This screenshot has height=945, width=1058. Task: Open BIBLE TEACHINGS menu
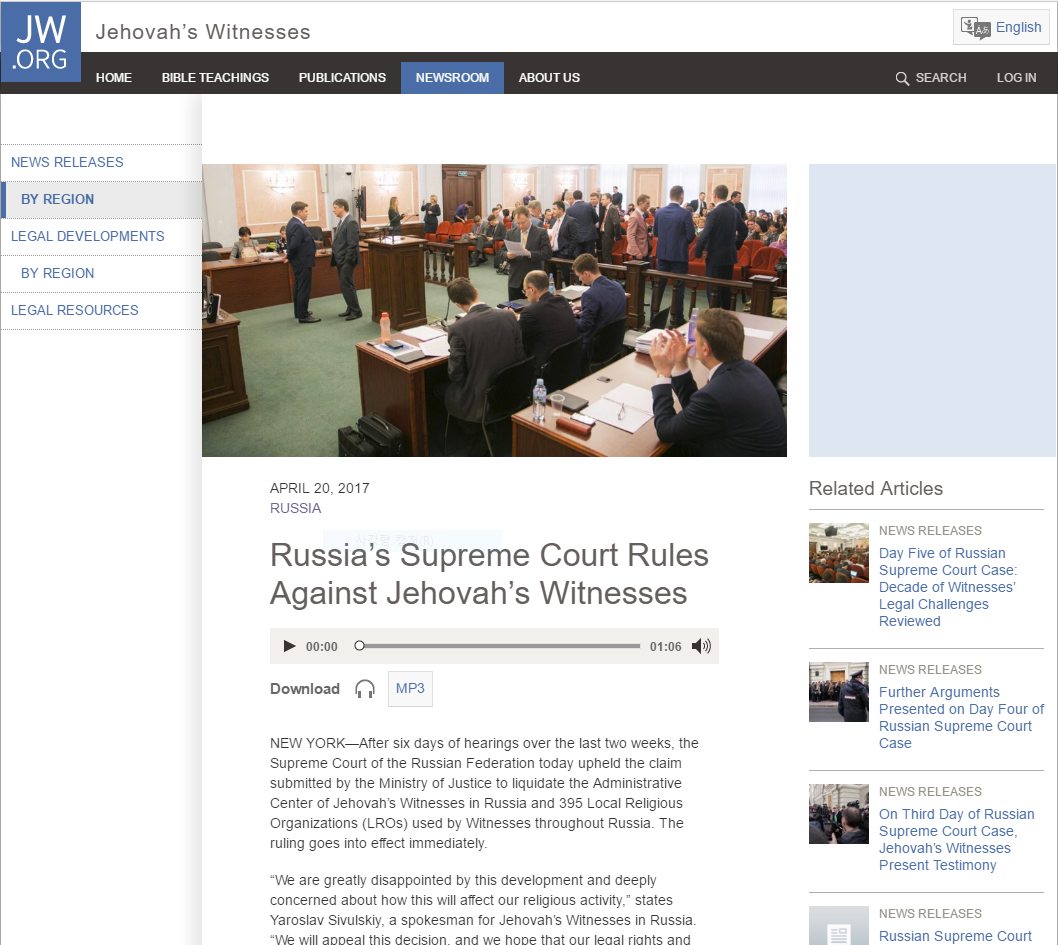point(215,78)
